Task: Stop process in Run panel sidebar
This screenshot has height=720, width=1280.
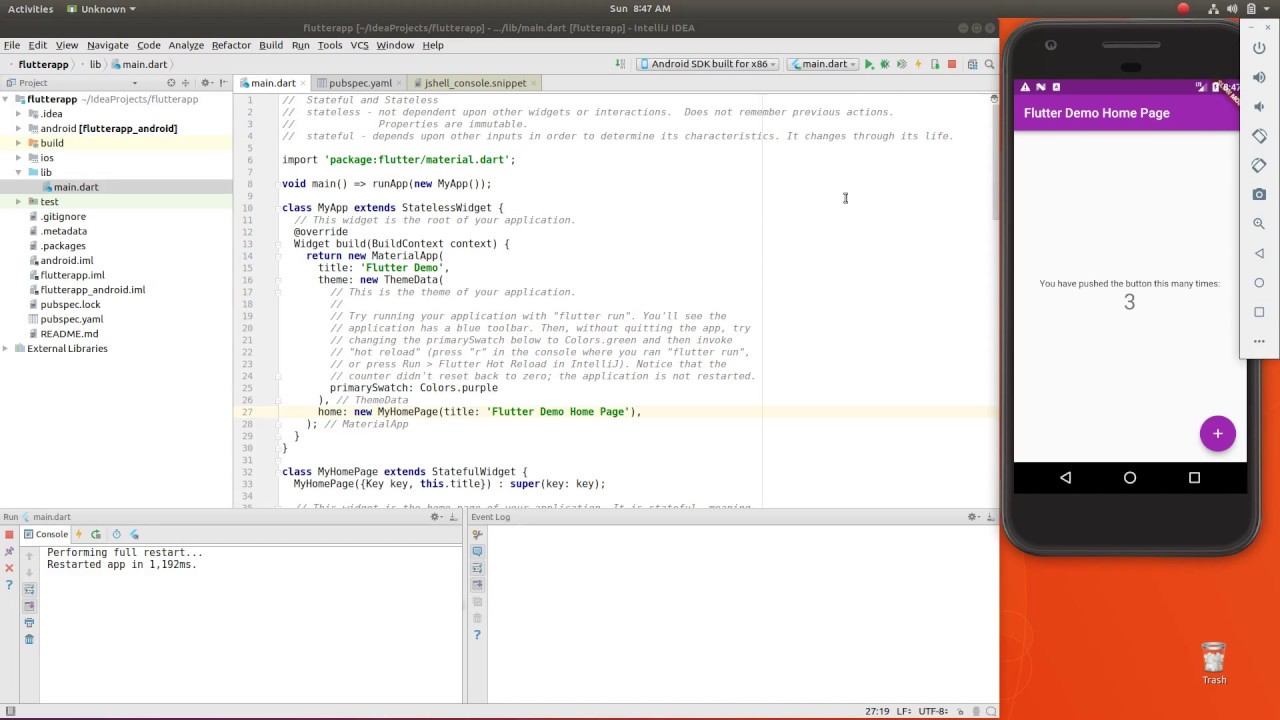Action: point(9,535)
